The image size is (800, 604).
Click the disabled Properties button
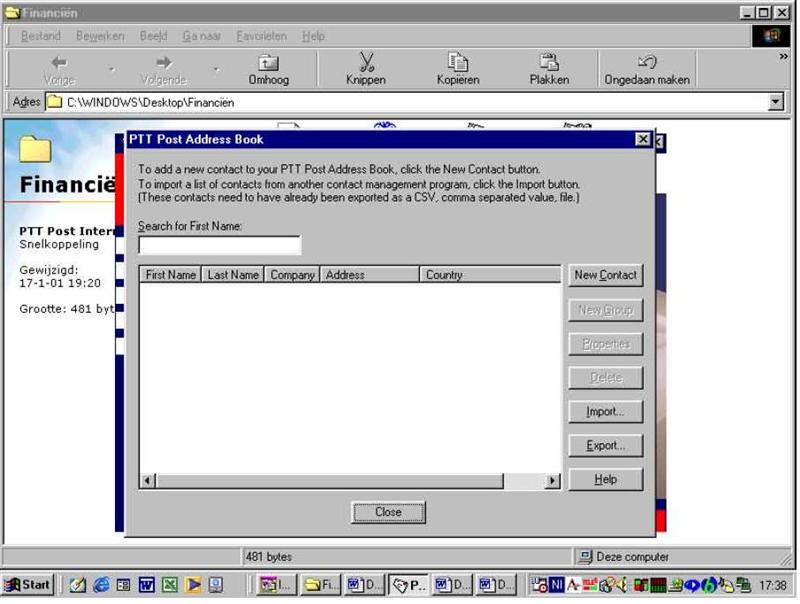pyautogui.click(x=606, y=344)
